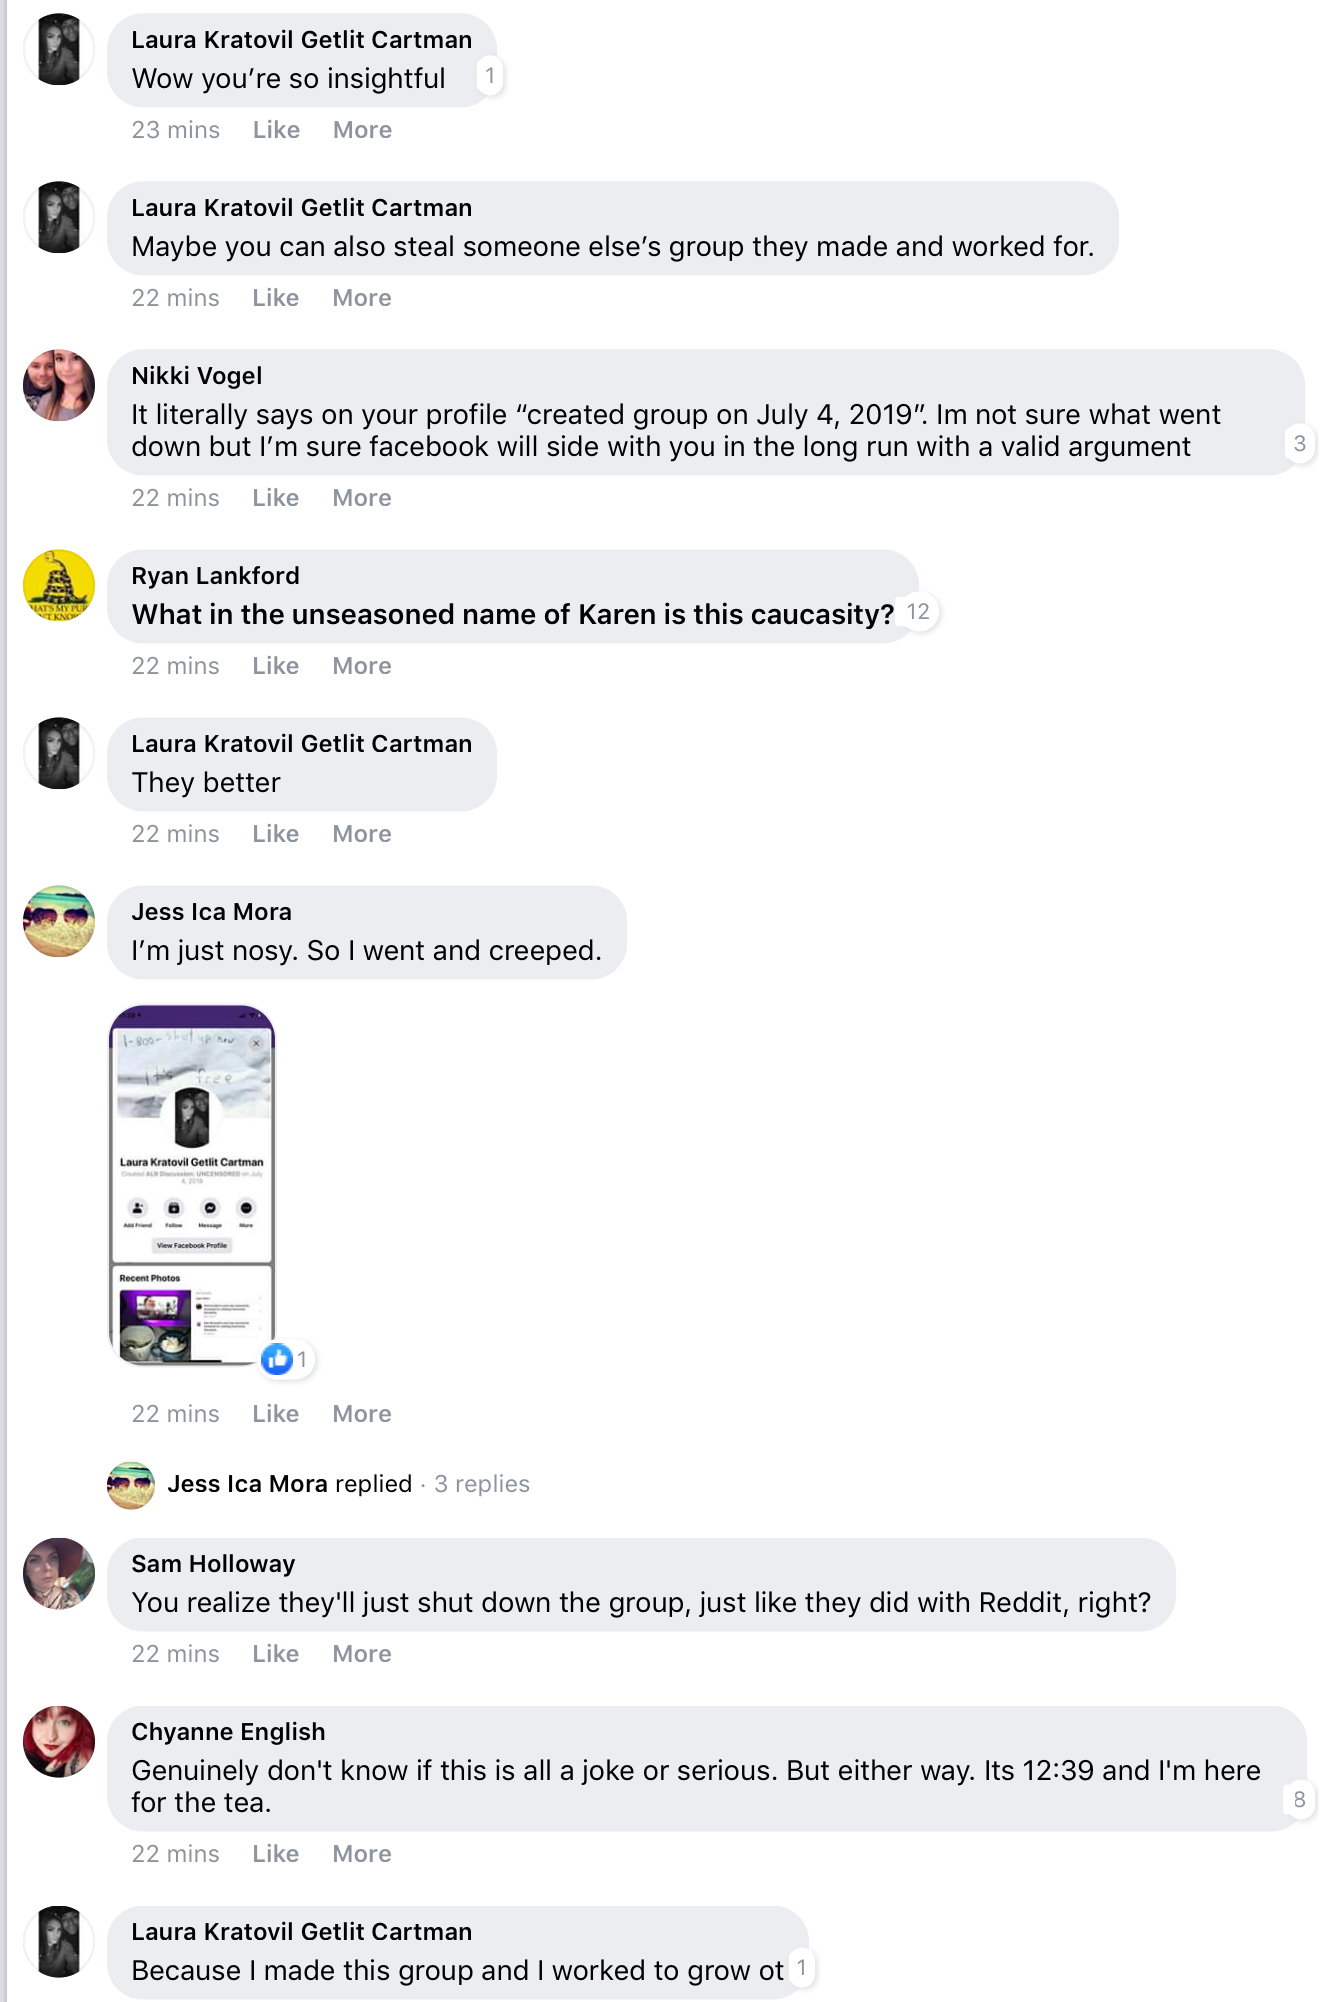This screenshot has width=1326, height=2002.
Task: Open More options under Nikki Vogel's comment
Action: tap(362, 498)
